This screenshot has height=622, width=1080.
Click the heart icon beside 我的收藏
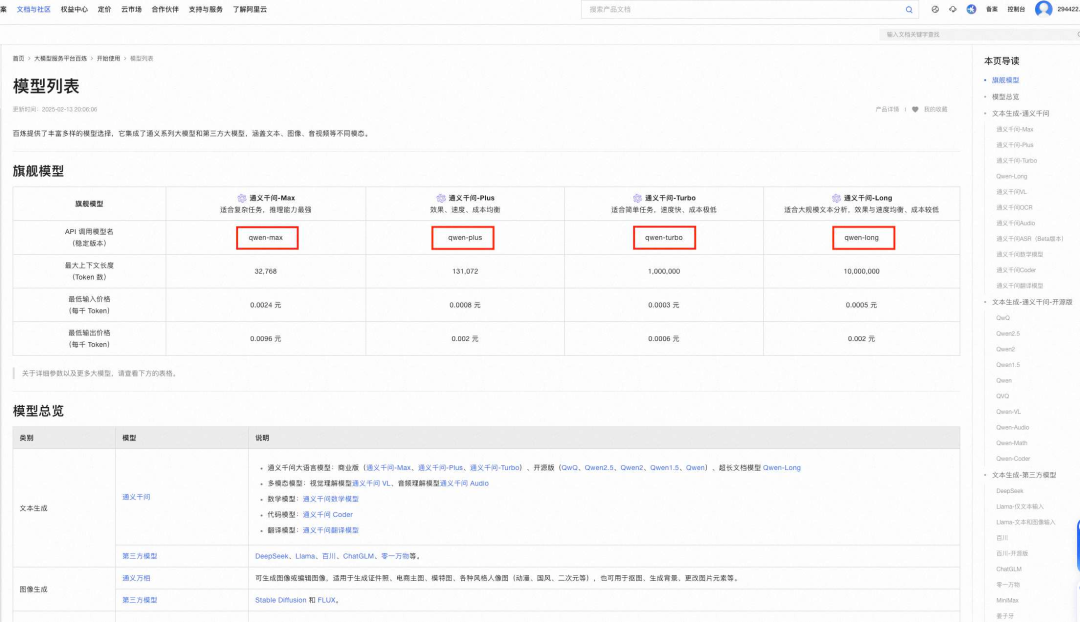coord(915,110)
